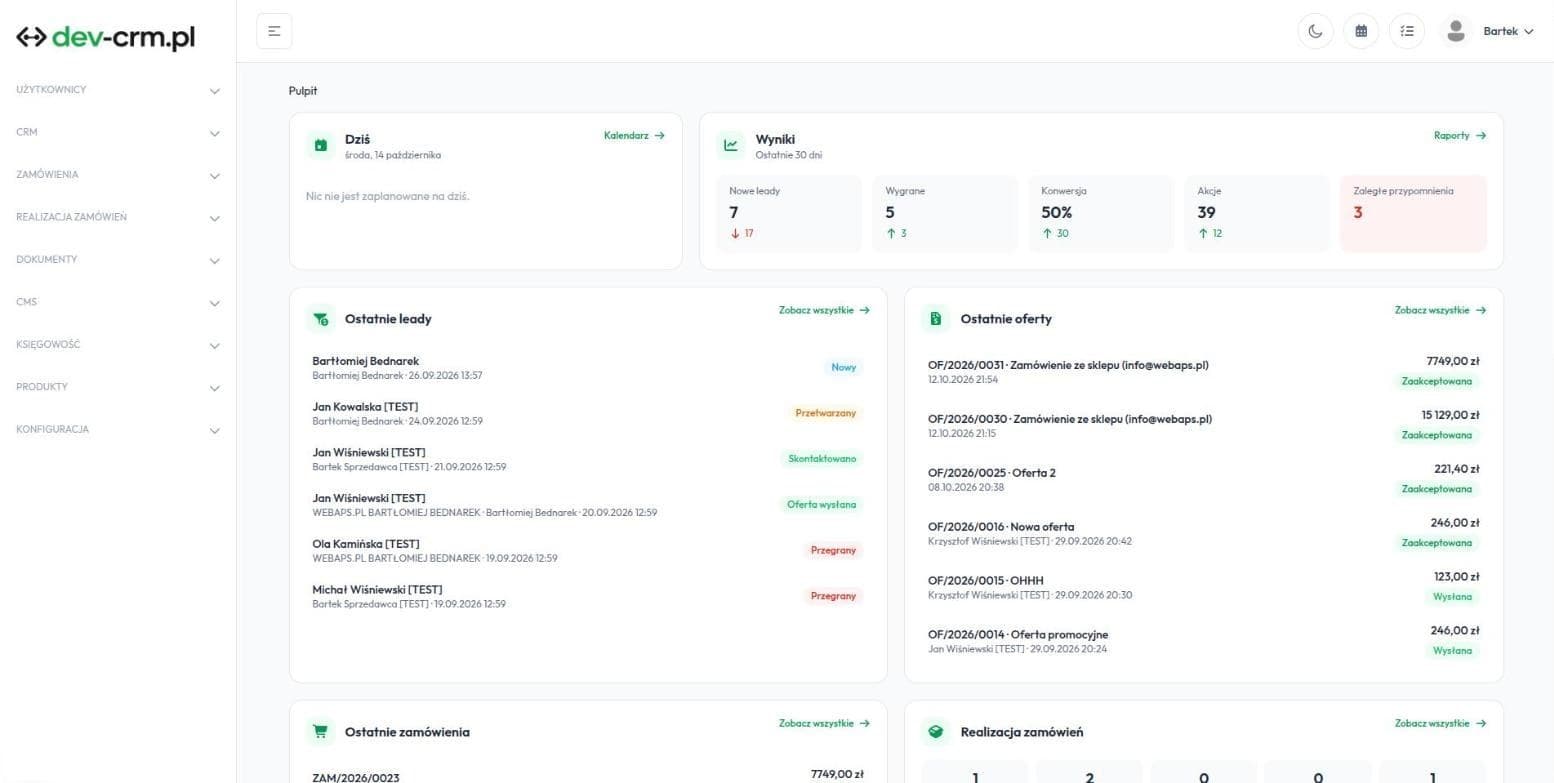This screenshot has width=1554, height=783.
Task: Click the Ostatnie leady funnel icon
Action: tap(321, 319)
